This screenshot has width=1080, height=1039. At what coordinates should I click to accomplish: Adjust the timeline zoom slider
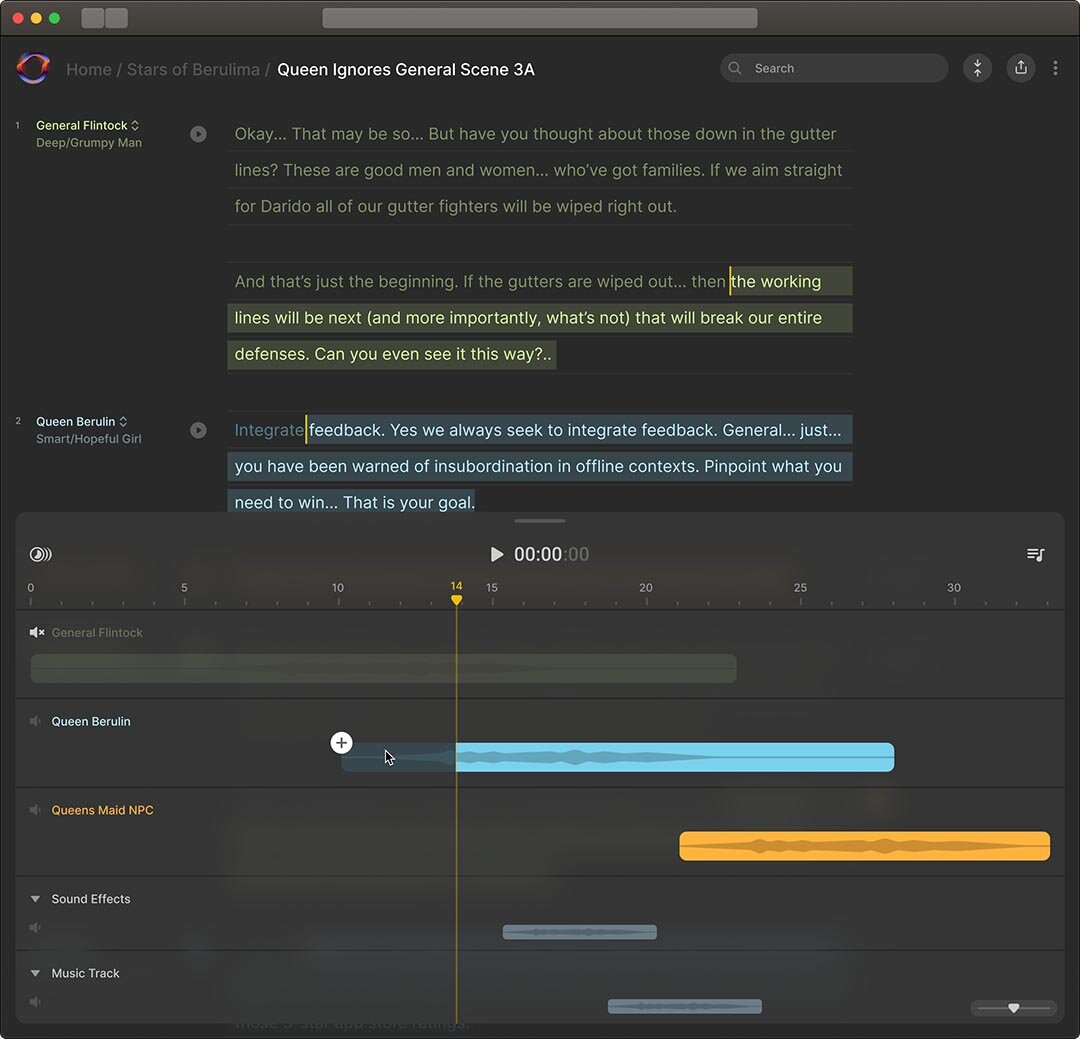tap(1013, 1008)
